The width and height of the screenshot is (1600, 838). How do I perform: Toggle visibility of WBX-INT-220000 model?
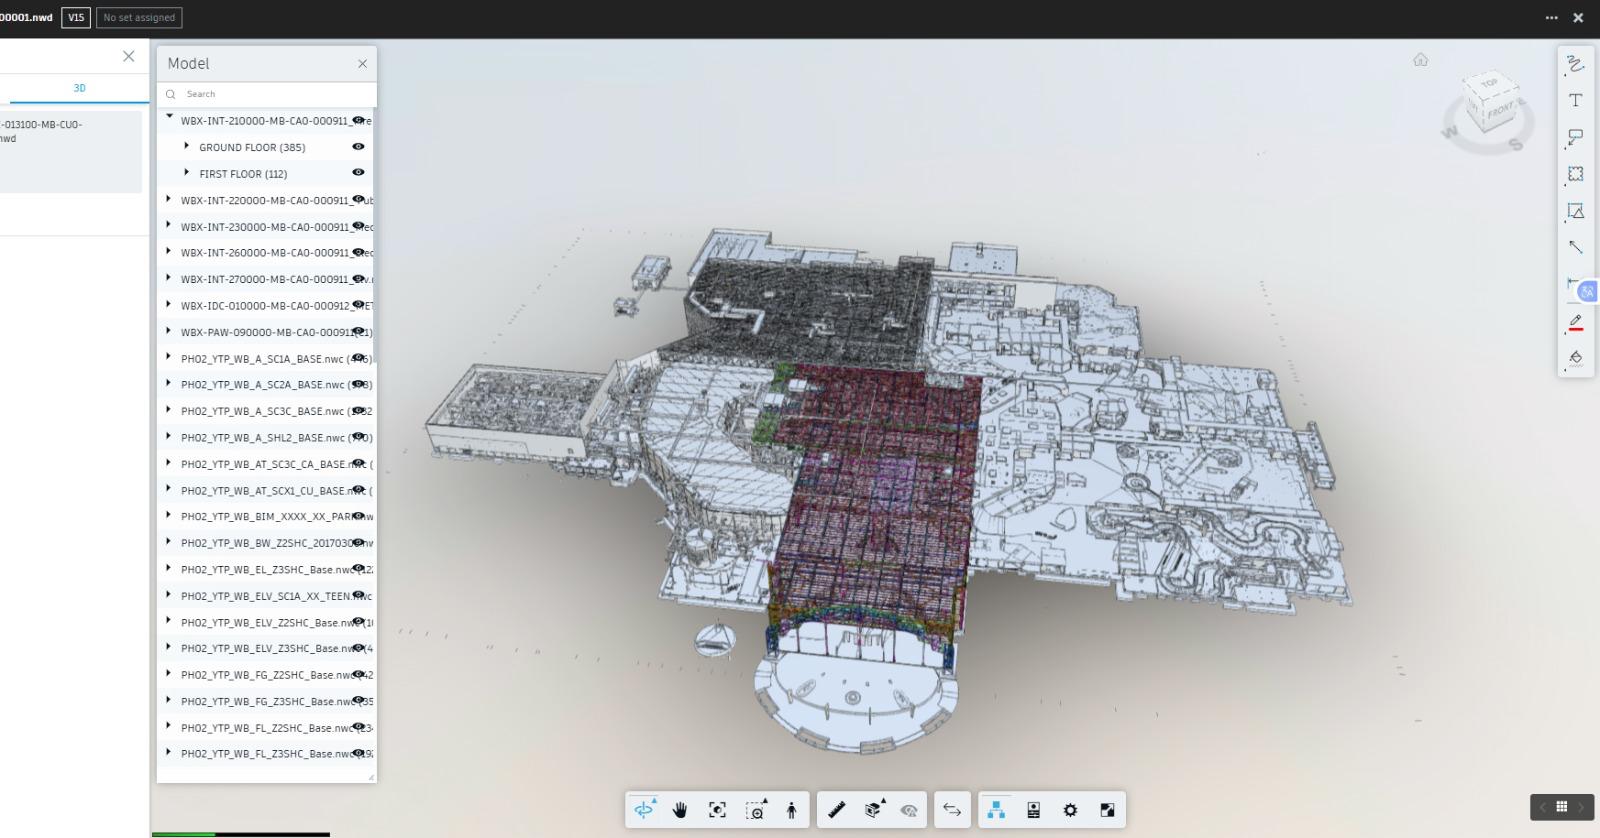tap(358, 200)
